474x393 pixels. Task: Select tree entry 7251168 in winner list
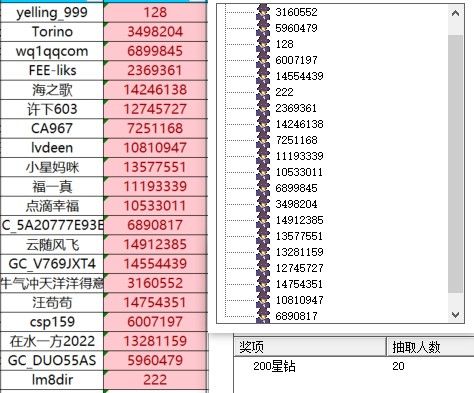click(296, 140)
